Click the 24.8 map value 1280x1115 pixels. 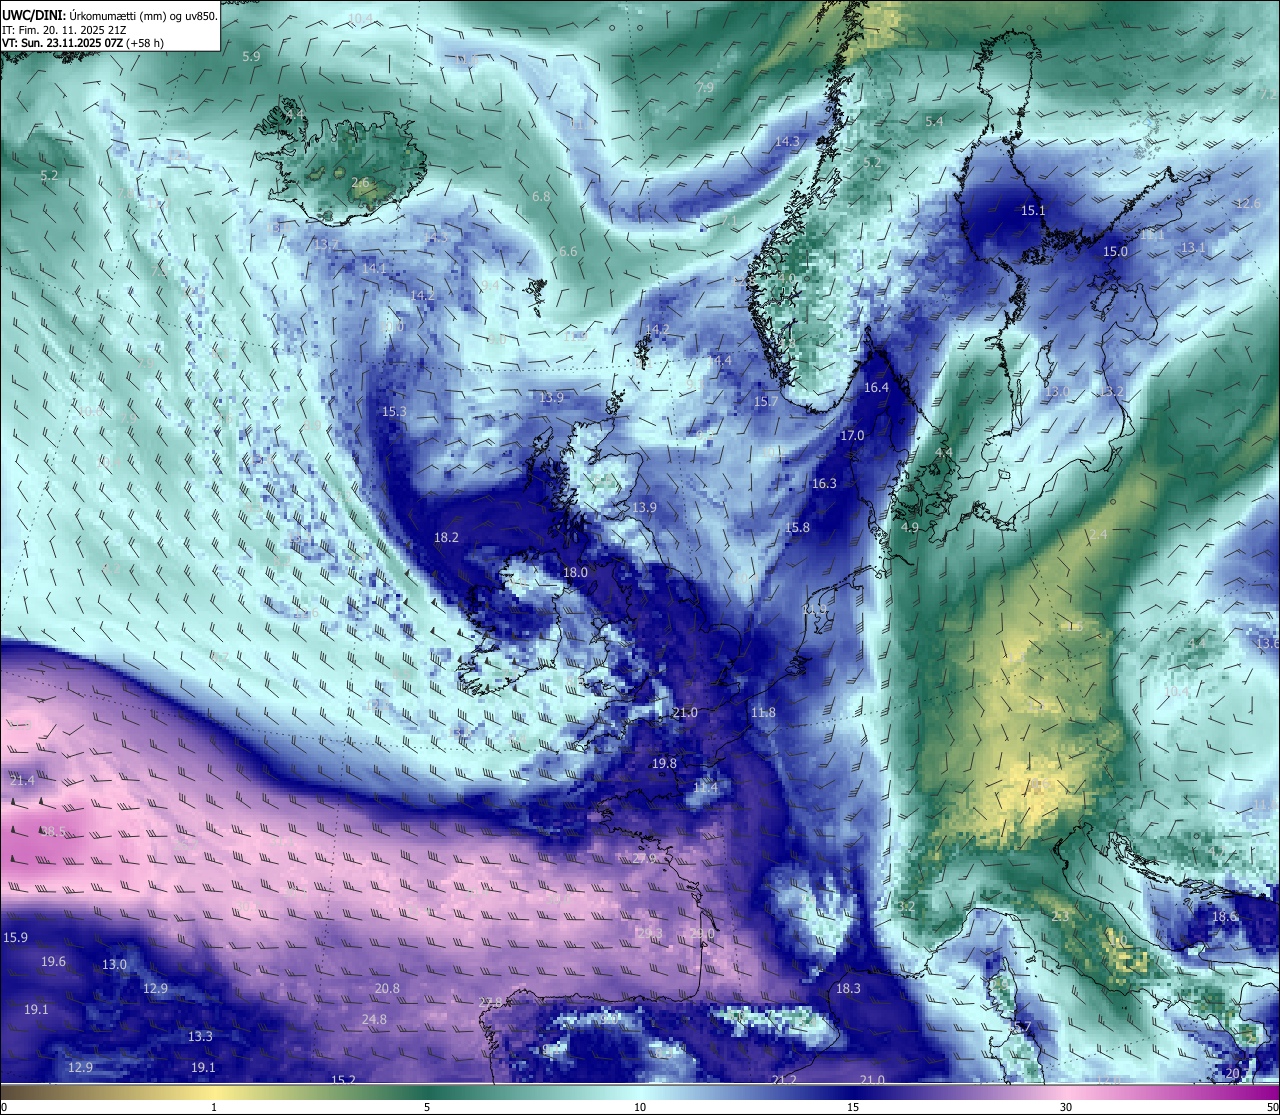click(x=374, y=1020)
